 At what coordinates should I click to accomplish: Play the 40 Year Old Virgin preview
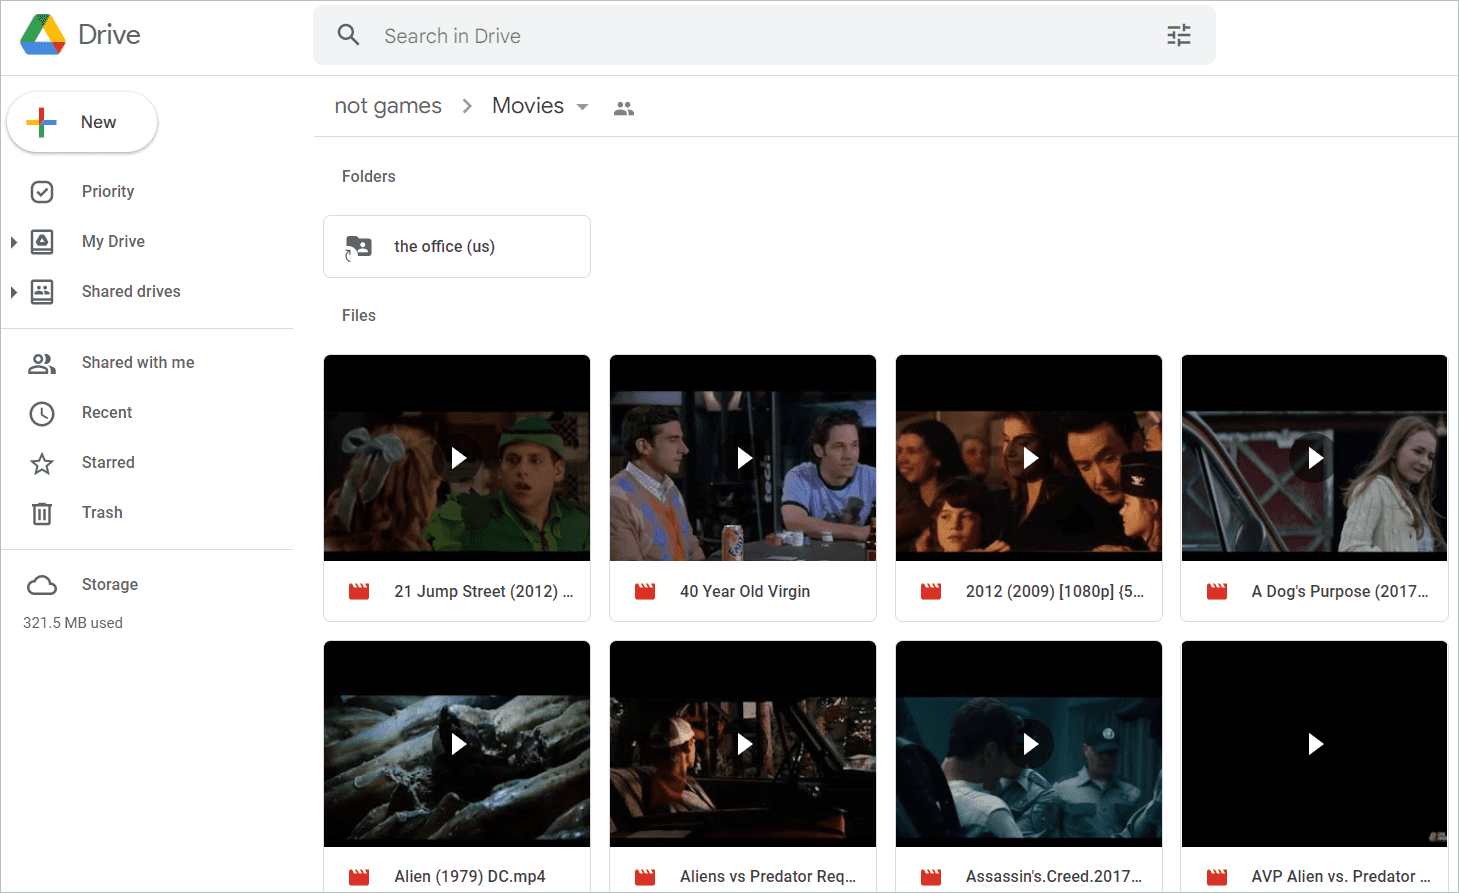pyautogui.click(x=744, y=458)
